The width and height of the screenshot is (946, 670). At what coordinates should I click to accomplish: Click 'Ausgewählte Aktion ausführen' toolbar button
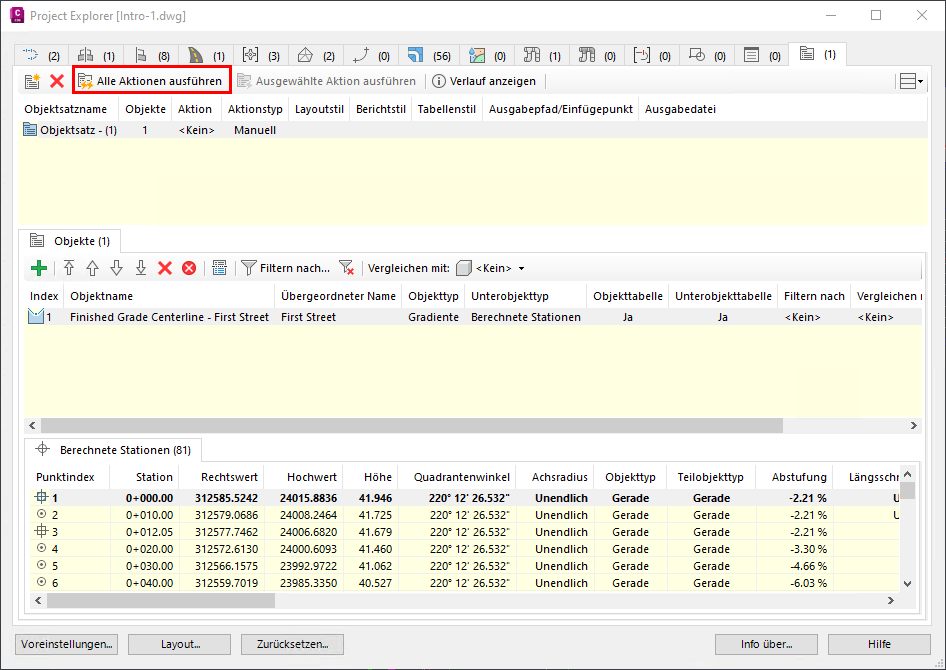(x=326, y=81)
